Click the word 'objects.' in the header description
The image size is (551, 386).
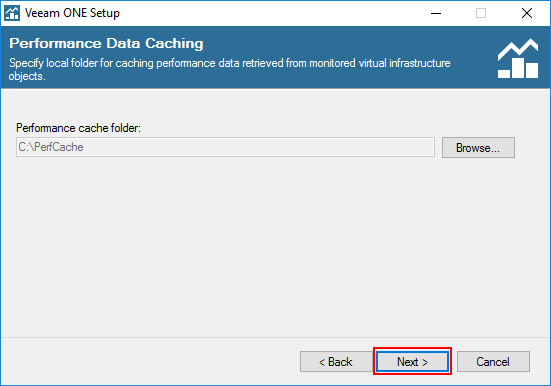(x=27, y=76)
